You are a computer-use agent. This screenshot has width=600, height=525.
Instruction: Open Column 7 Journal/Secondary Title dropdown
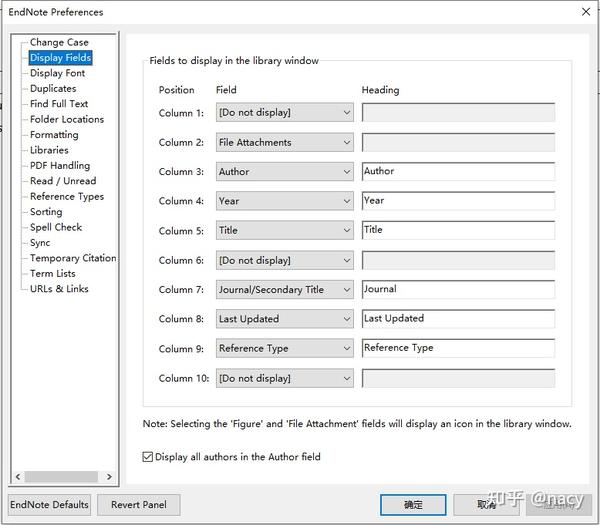pyautogui.click(x=285, y=290)
